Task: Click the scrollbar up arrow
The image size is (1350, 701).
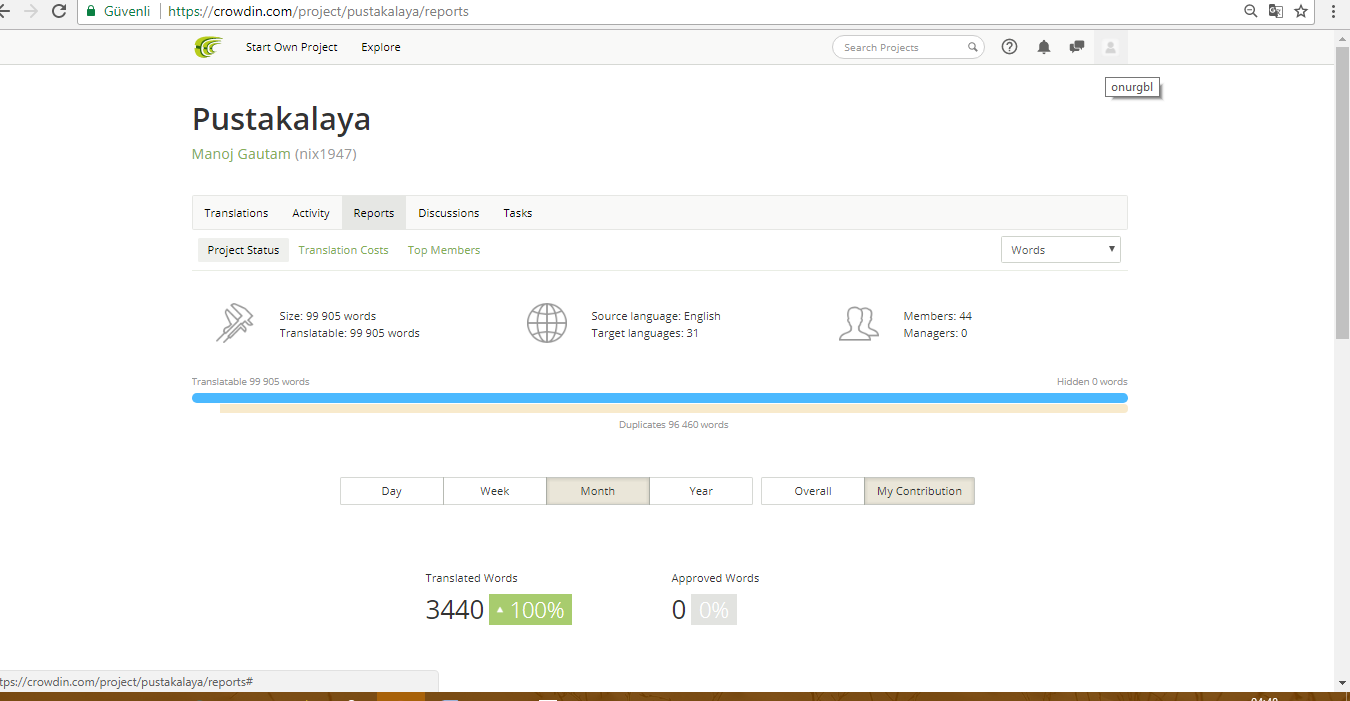Action: pyautogui.click(x=1342, y=38)
